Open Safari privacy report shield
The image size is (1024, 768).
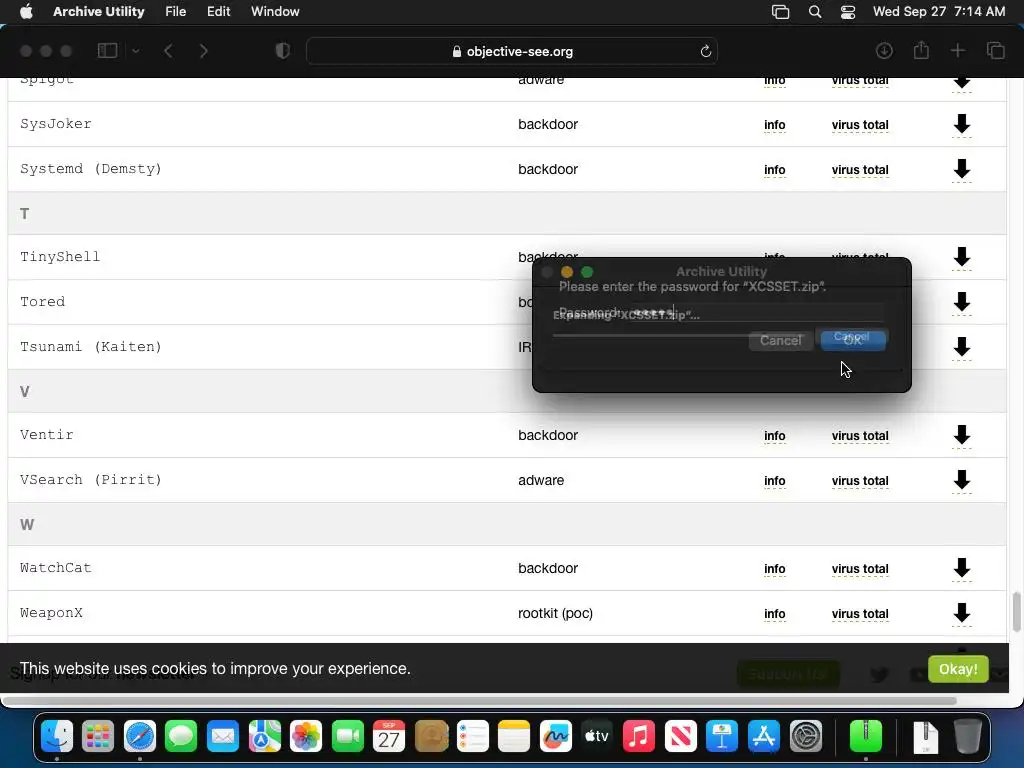pyautogui.click(x=282, y=51)
